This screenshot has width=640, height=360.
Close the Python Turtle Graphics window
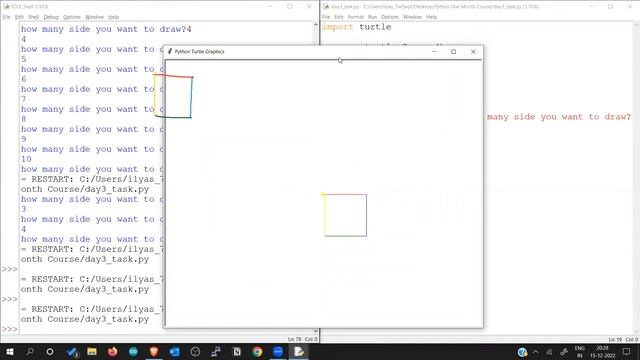pyautogui.click(x=473, y=51)
